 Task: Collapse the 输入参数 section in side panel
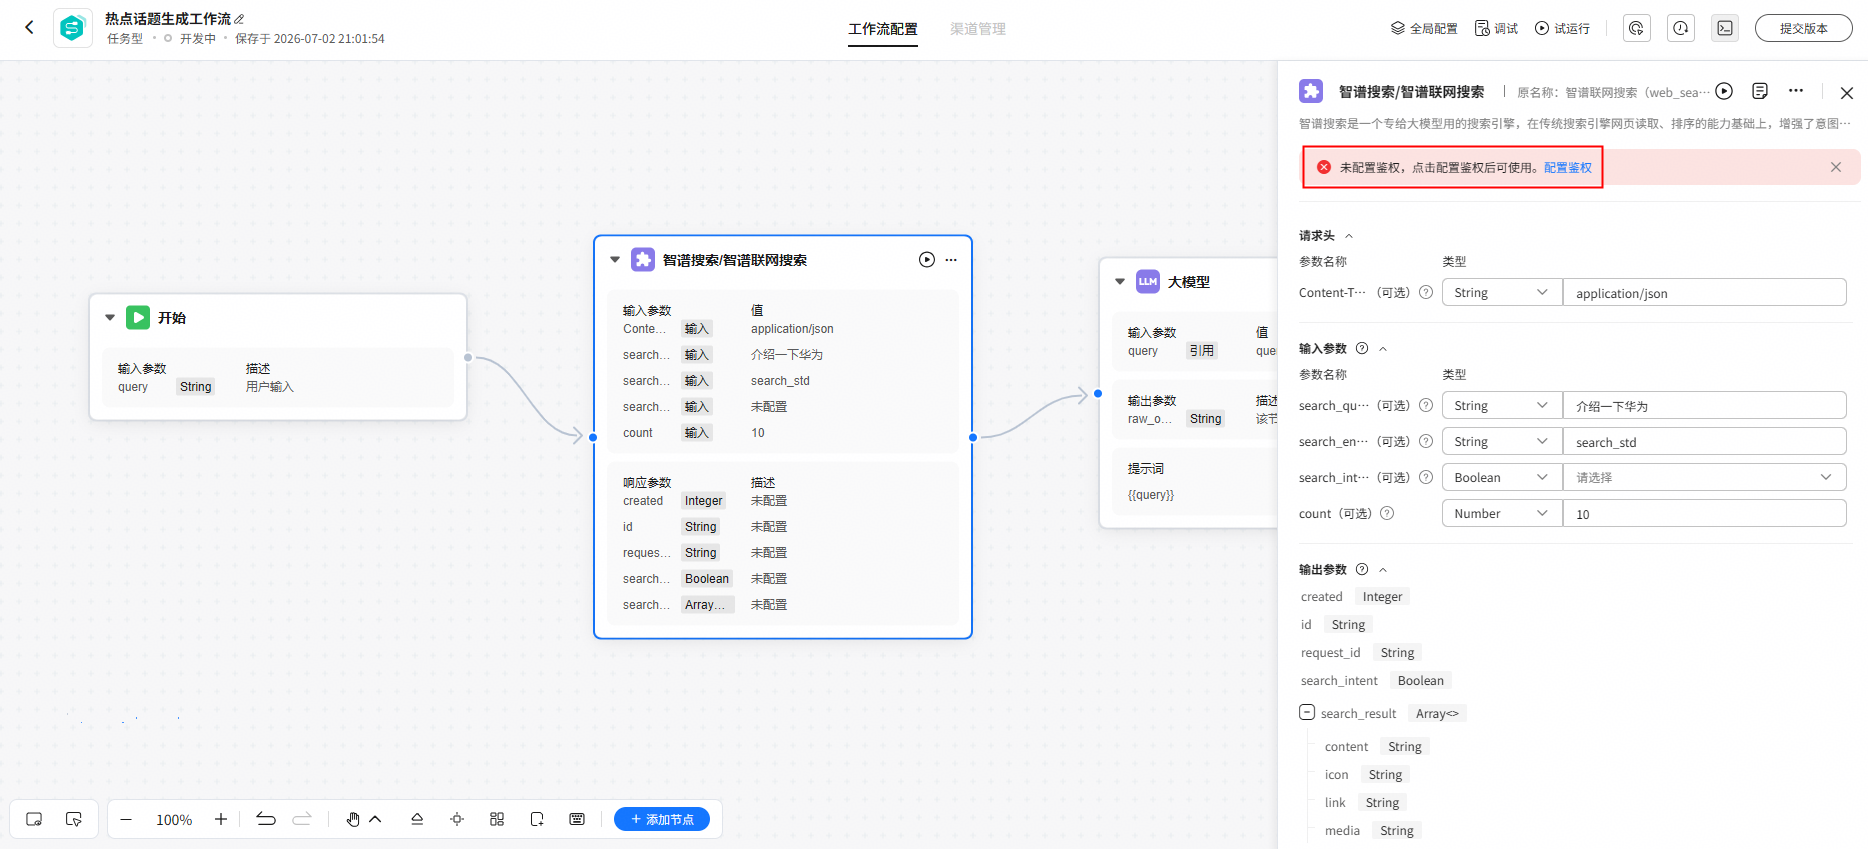1383,349
